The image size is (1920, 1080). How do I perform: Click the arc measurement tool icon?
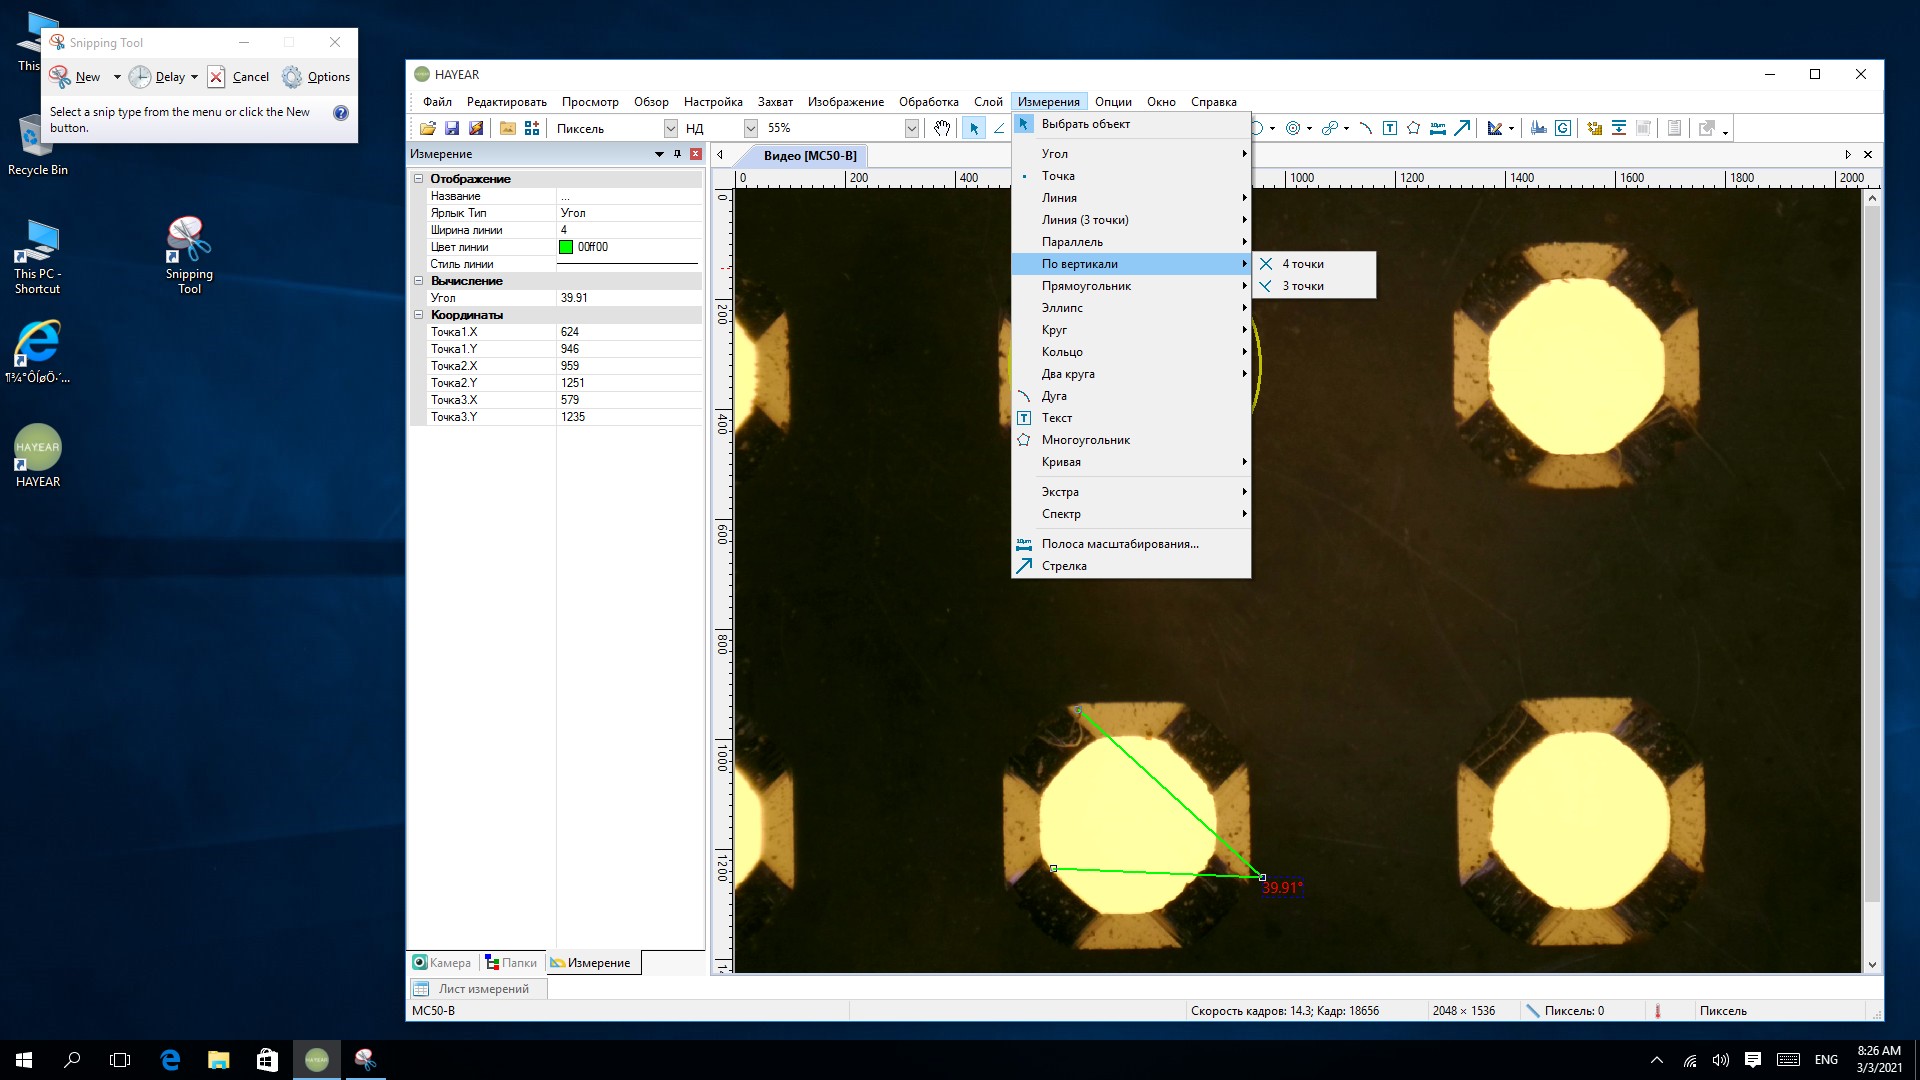(1365, 128)
